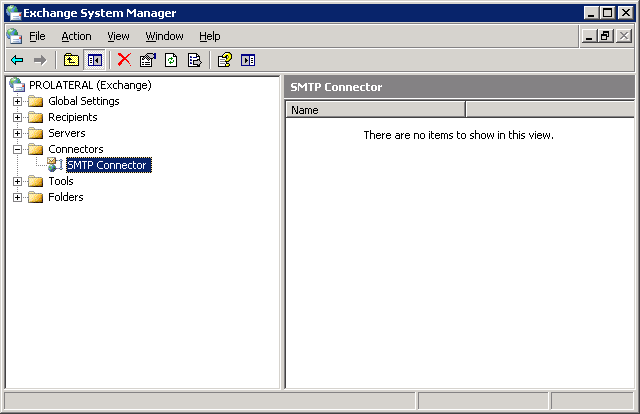Screen dimensions: 640x414
Task: Minimize the inner console child window
Action: (x=589, y=36)
